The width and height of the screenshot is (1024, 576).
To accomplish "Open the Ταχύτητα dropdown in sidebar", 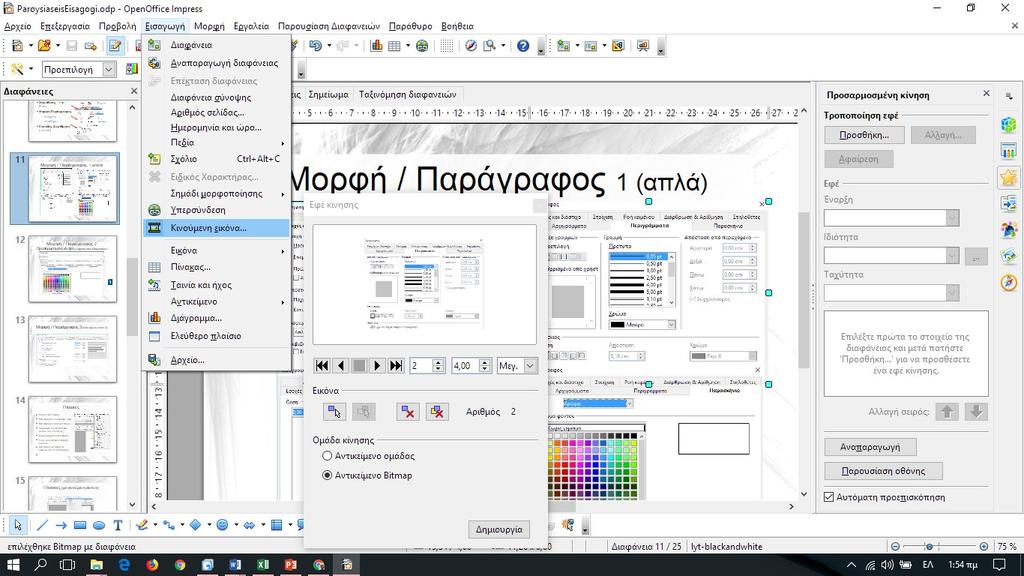I will (x=952, y=293).
